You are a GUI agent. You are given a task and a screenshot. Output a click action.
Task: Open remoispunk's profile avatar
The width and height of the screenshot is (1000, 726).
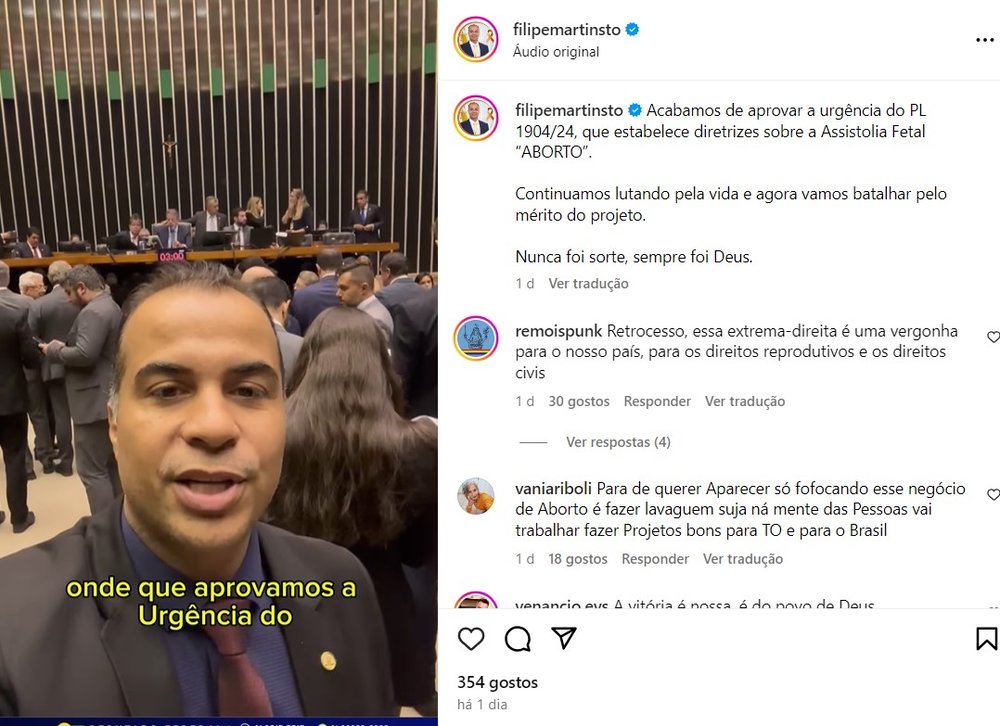476,338
